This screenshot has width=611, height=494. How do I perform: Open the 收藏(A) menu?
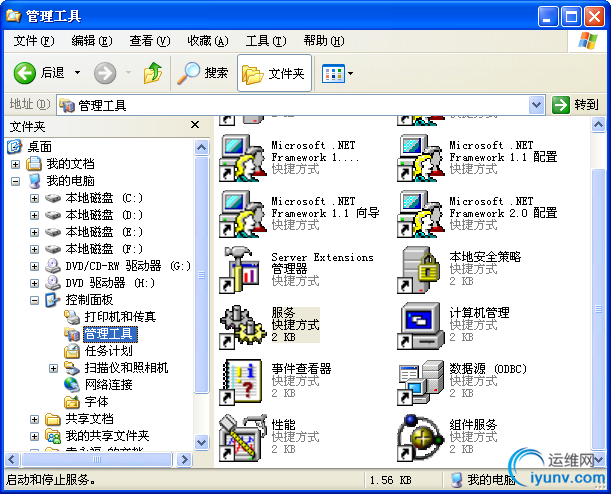click(208, 41)
